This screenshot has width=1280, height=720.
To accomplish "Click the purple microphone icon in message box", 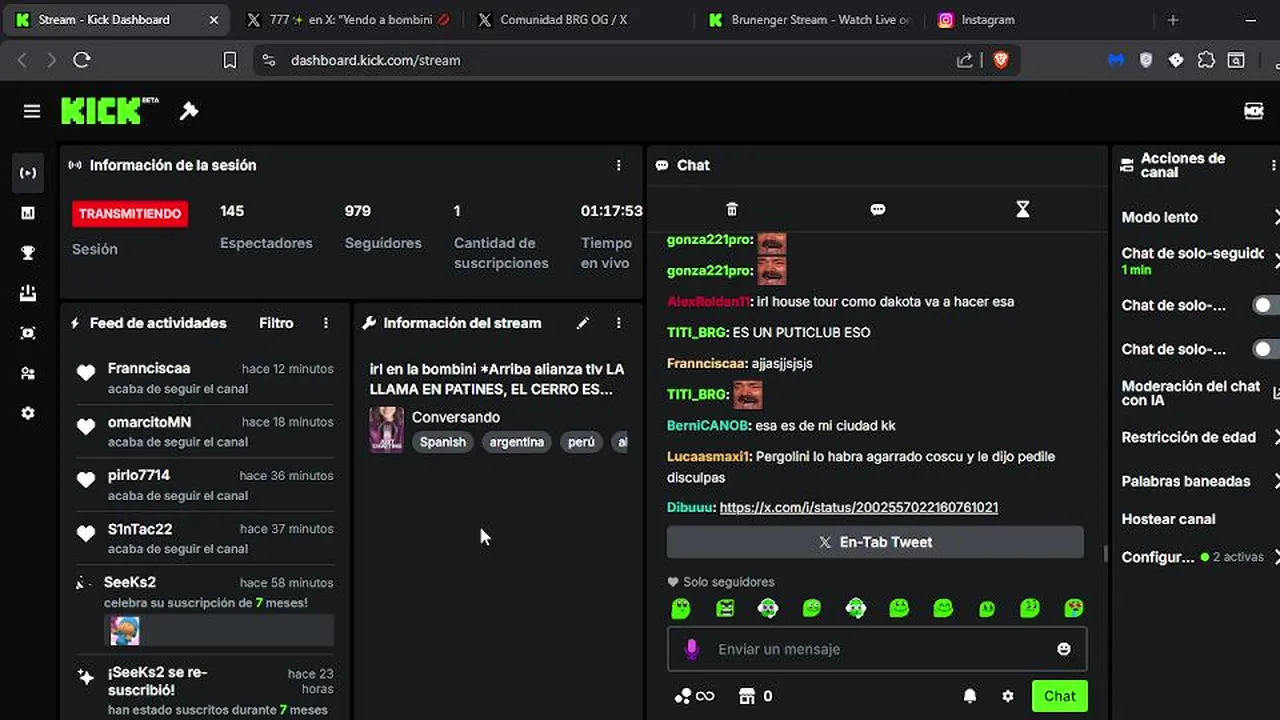I will click(691, 649).
